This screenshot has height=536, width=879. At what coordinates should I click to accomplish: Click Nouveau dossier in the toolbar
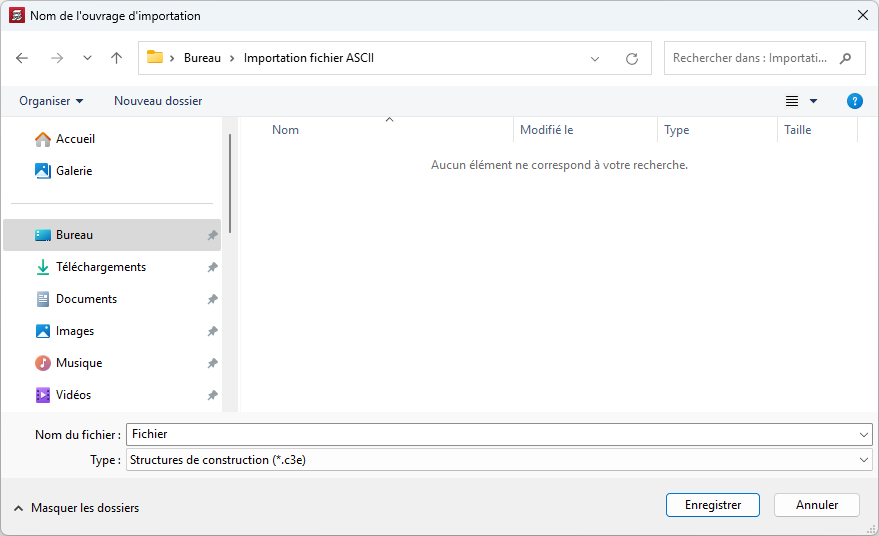coord(158,101)
